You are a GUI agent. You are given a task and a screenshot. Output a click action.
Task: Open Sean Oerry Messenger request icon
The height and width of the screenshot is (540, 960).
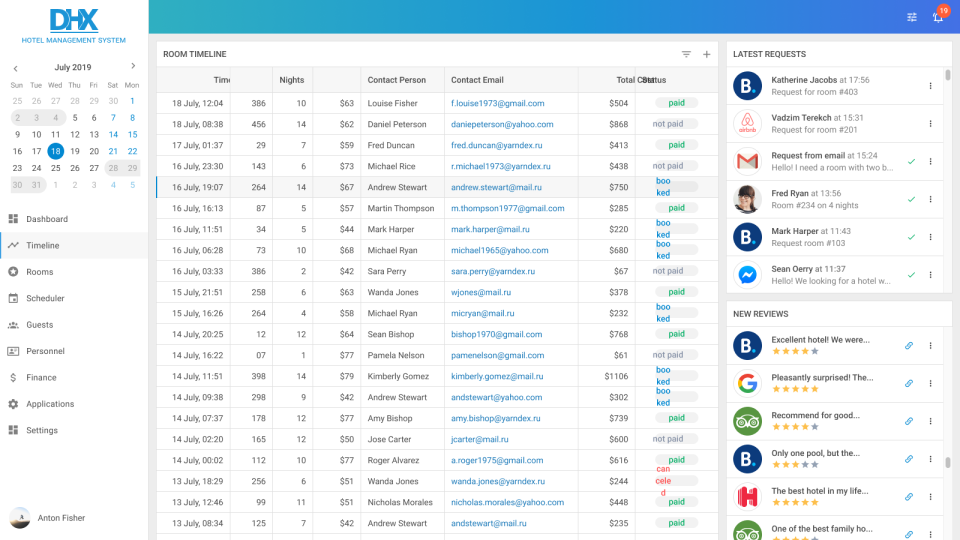click(748, 275)
